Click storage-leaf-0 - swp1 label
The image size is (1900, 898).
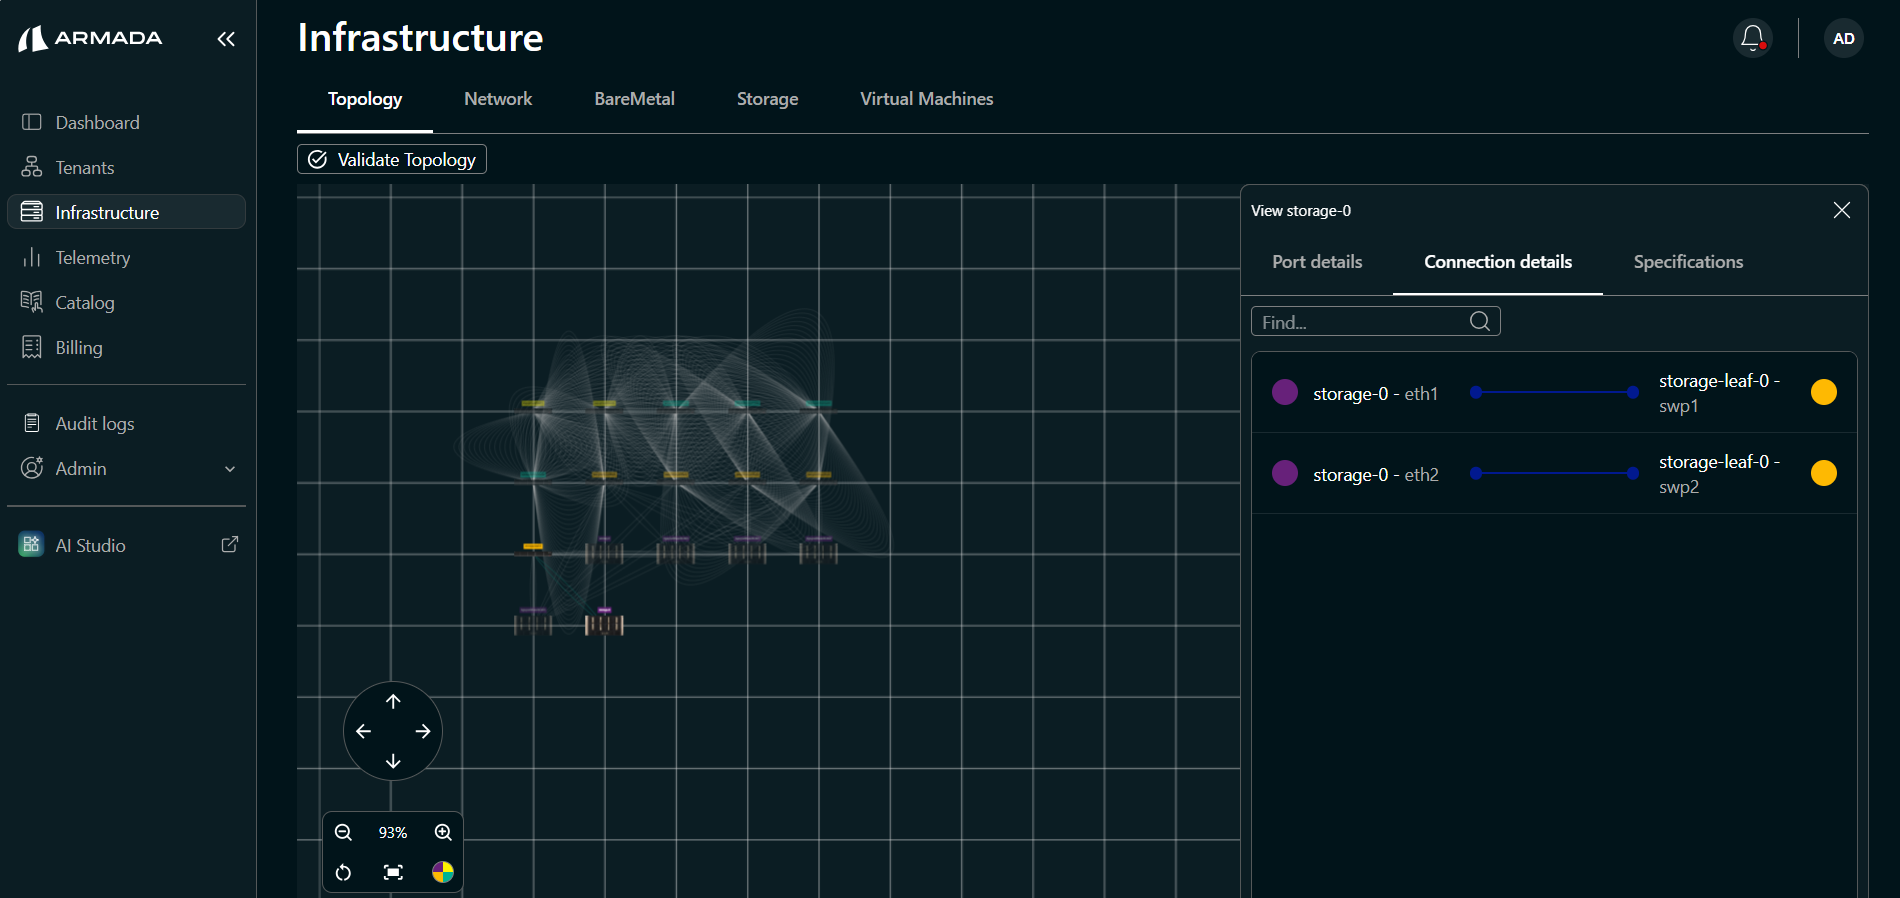pyautogui.click(x=1719, y=393)
